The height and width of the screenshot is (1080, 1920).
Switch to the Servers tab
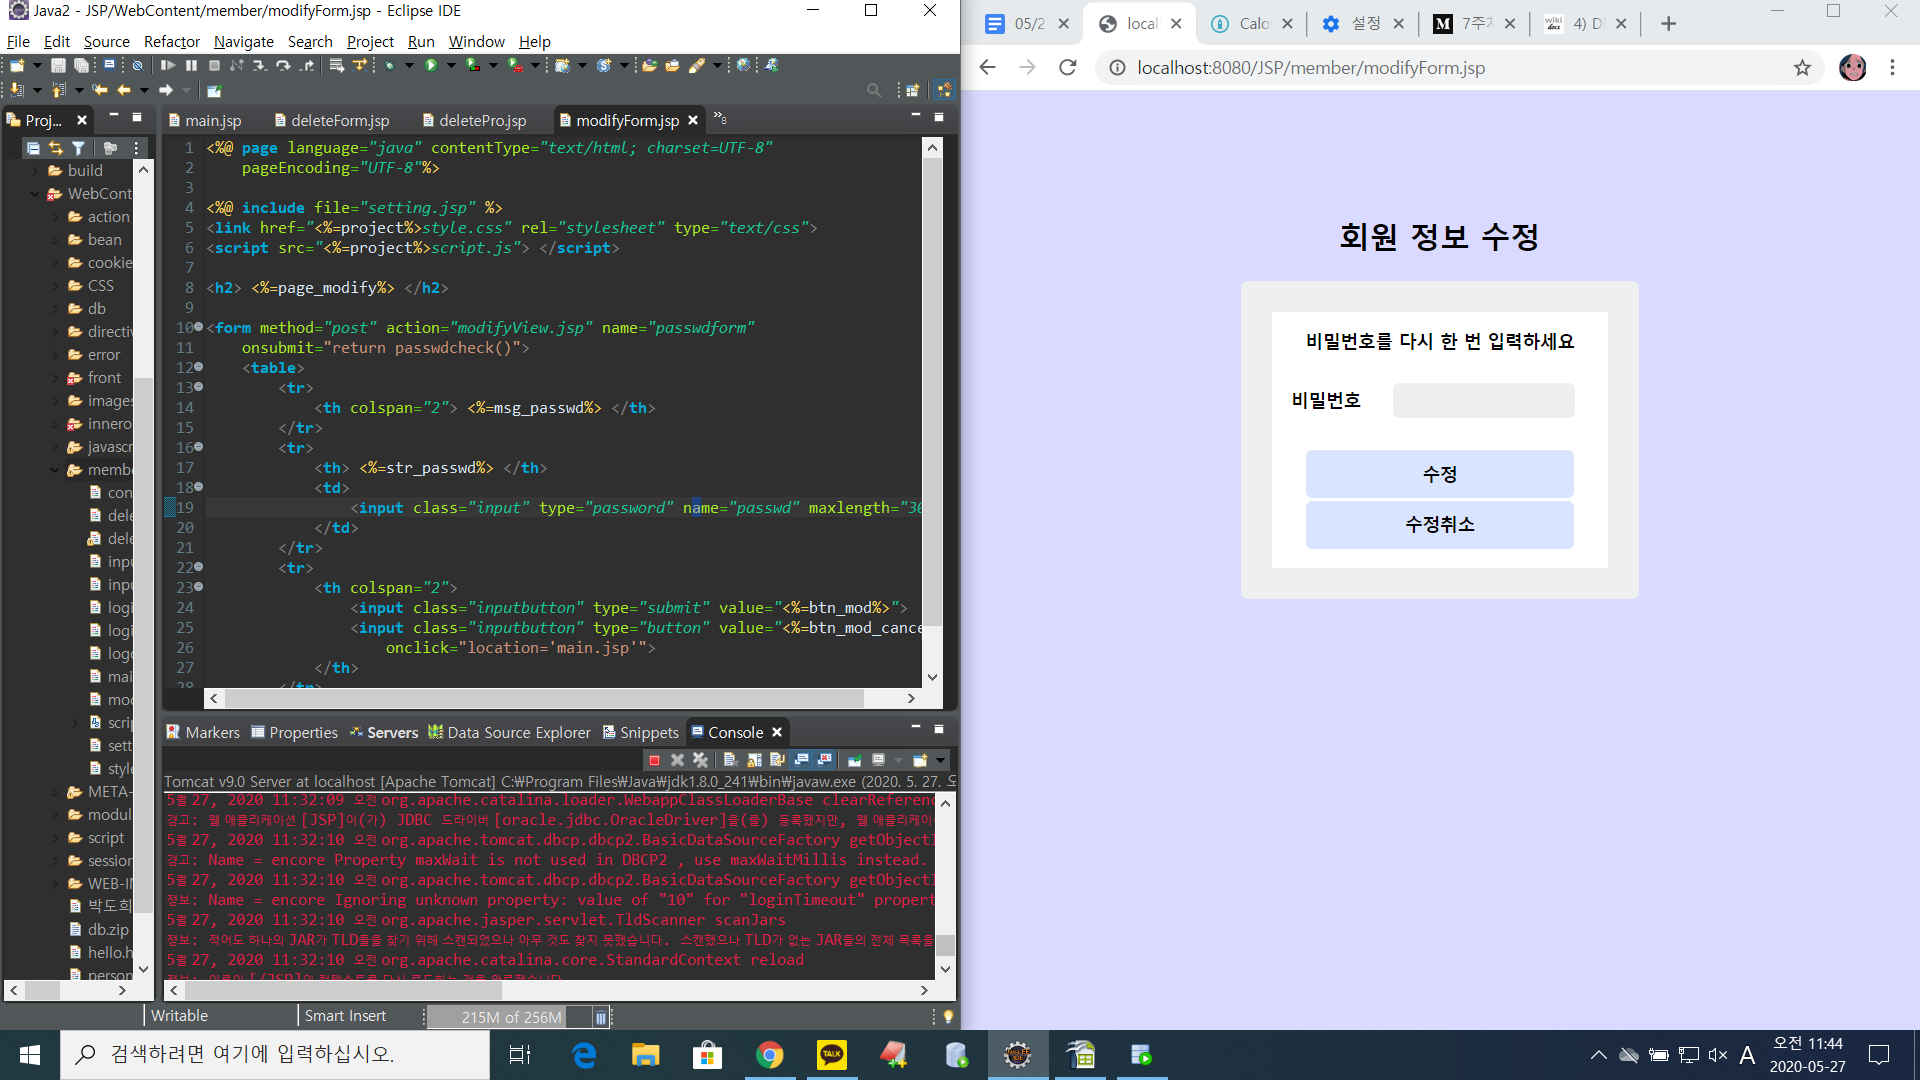384,732
